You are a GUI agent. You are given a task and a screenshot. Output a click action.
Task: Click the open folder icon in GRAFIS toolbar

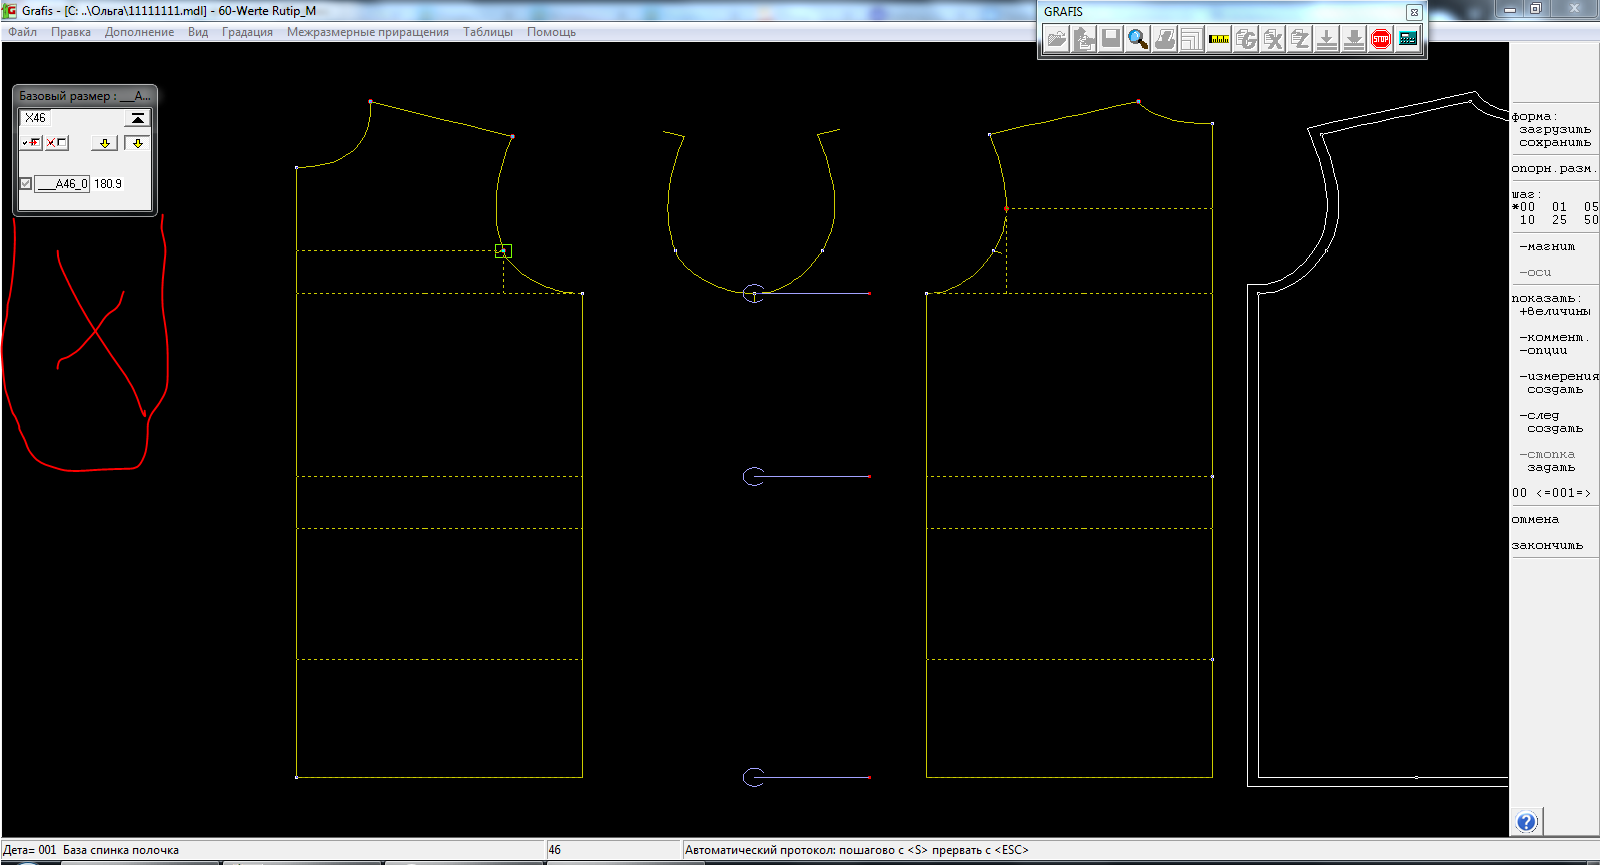1056,39
